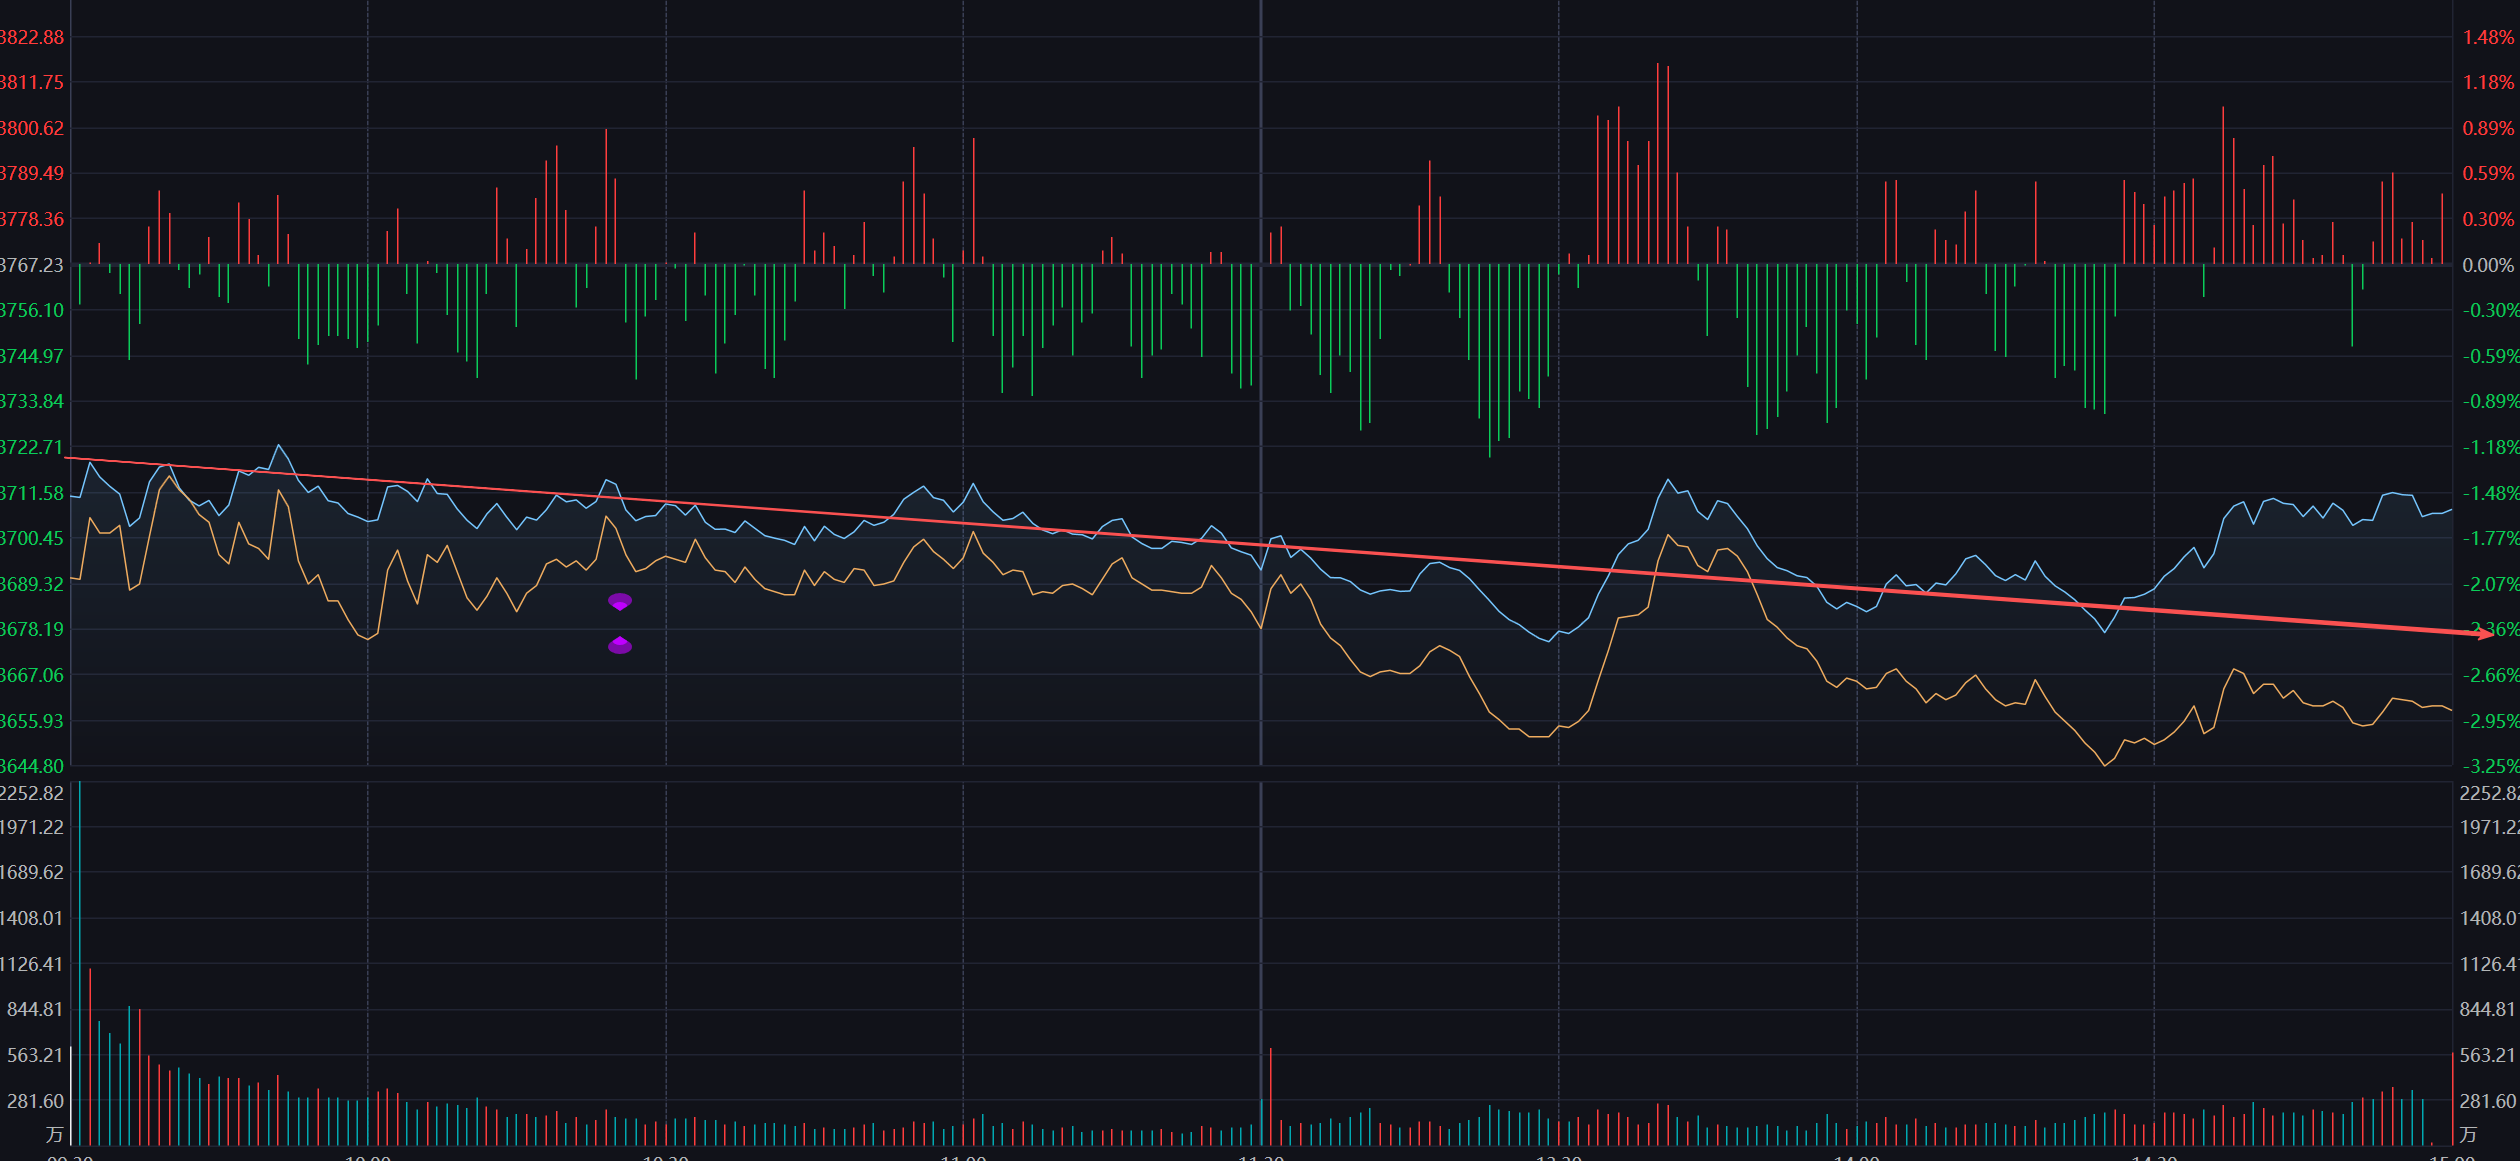The image size is (2520, 1161).
Task: Select the 3700.45 price axis label
Action: tap(31, 538)
